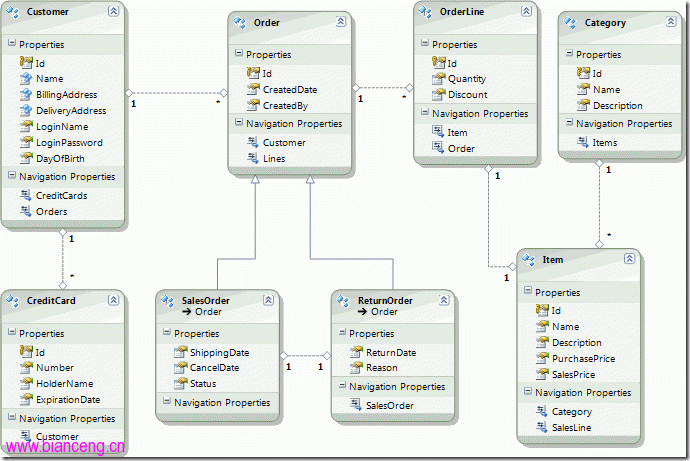Select the Customer-to-Order association line
Screen dimensions: 690x461
pos(176,93)
